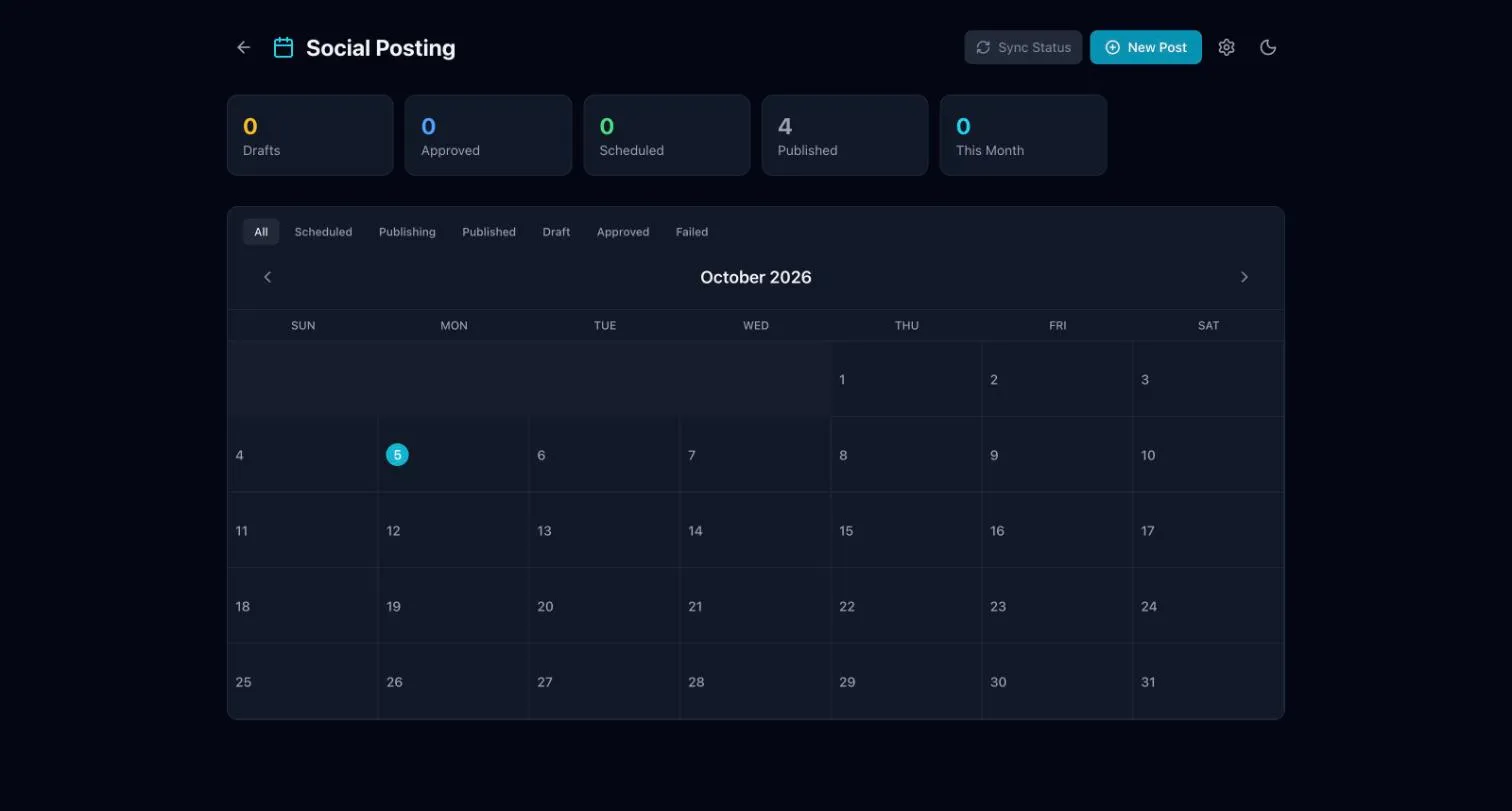Viewport: 1512px width, 811px height.
Task: Choose day 25 in the calendar
Action: click(x=303, y=682)
